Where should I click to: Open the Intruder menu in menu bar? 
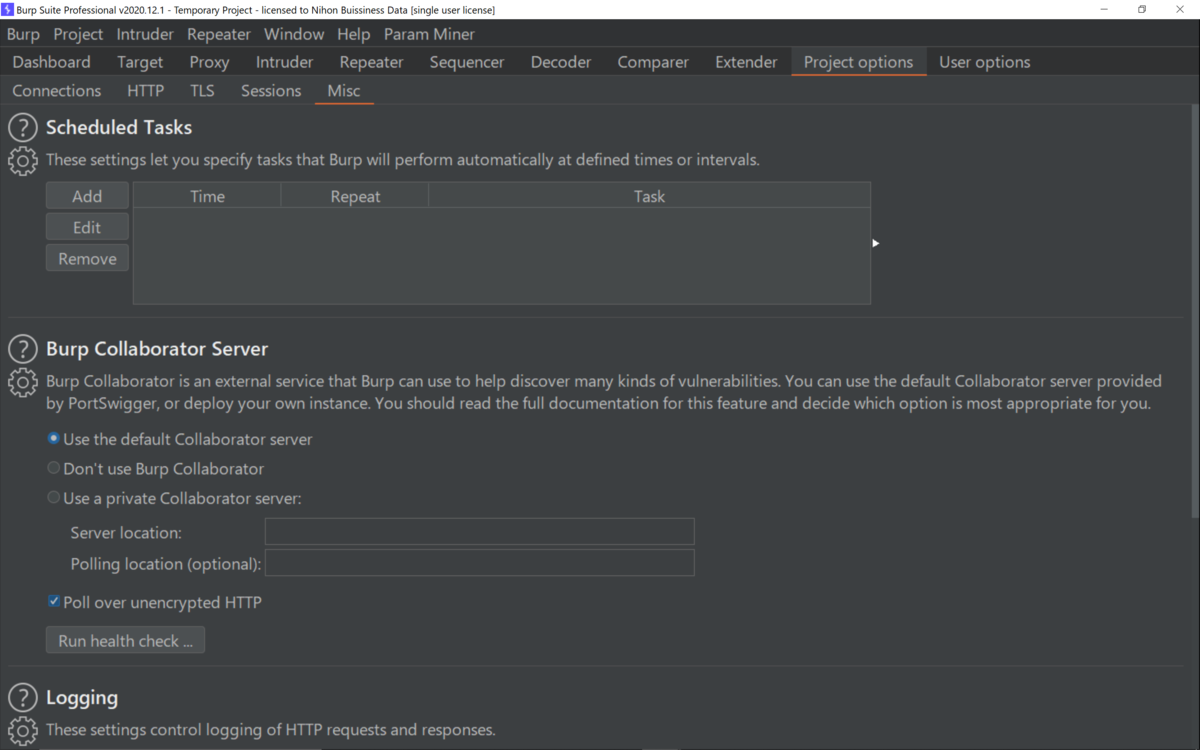click(145, 34)
